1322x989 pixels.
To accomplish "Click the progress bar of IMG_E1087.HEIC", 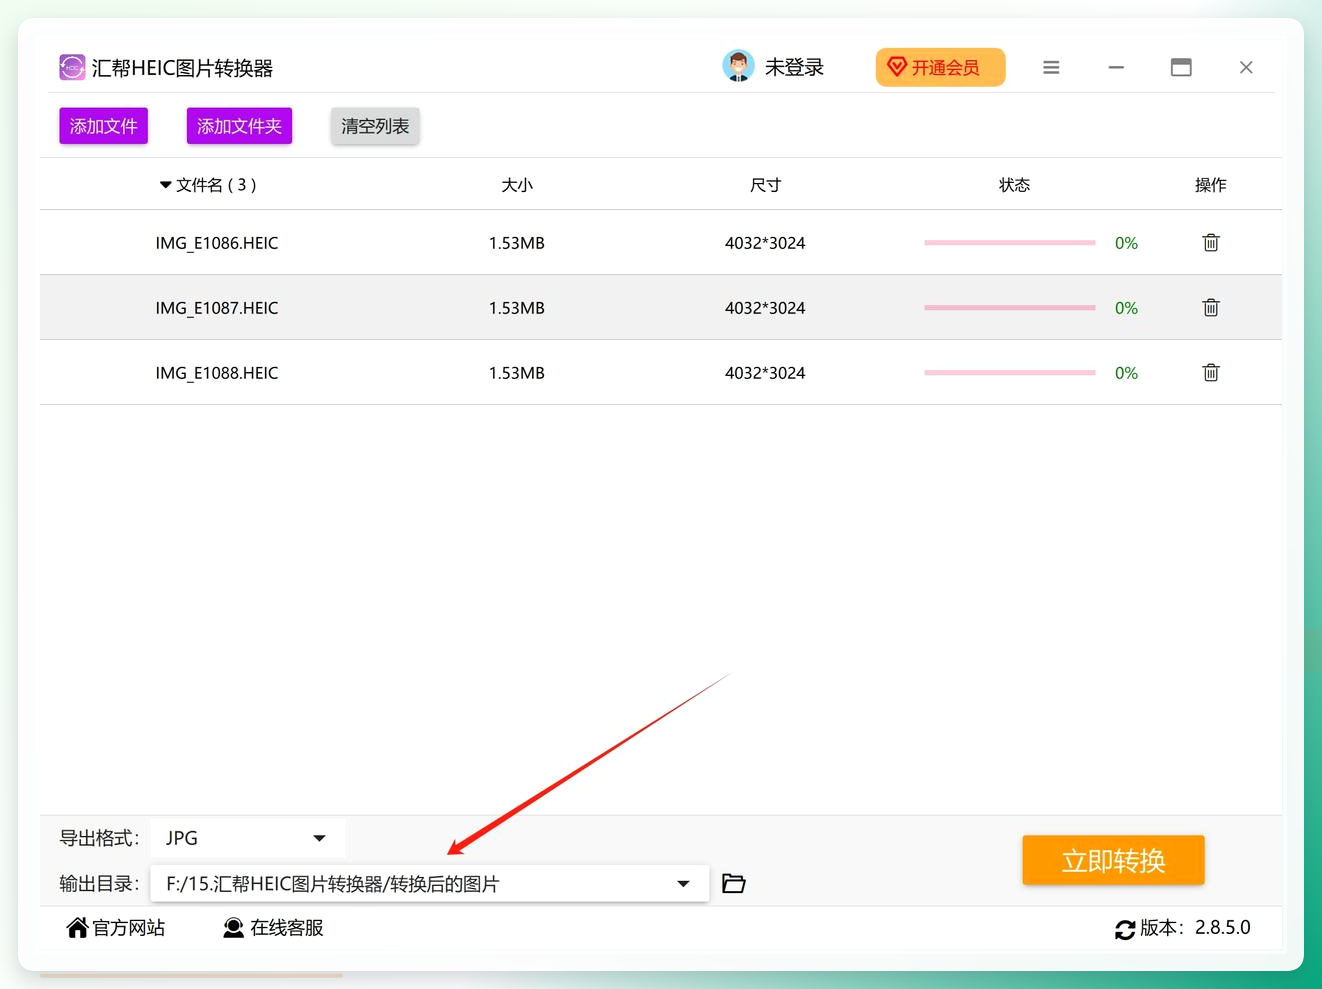I will (x=1010, y=308).
